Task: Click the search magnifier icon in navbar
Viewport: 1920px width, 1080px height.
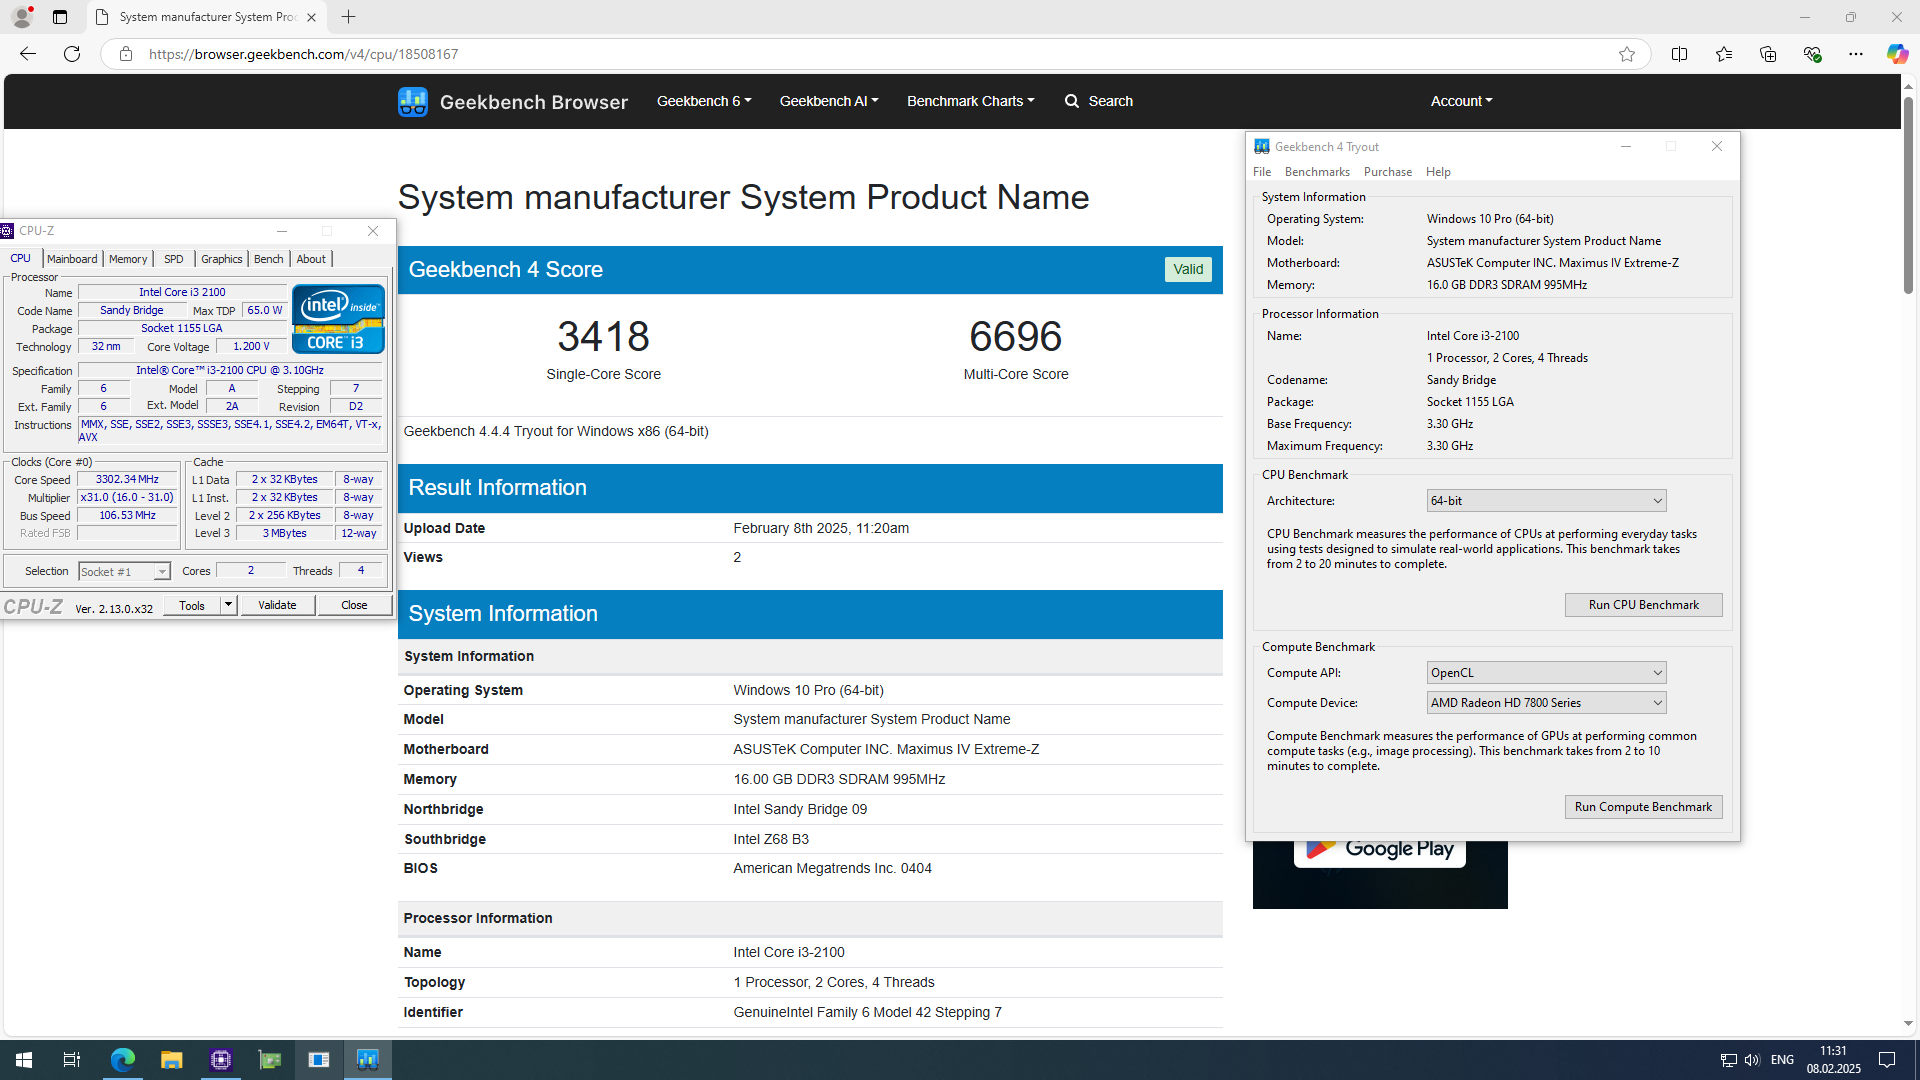Action: [1072, 101]
